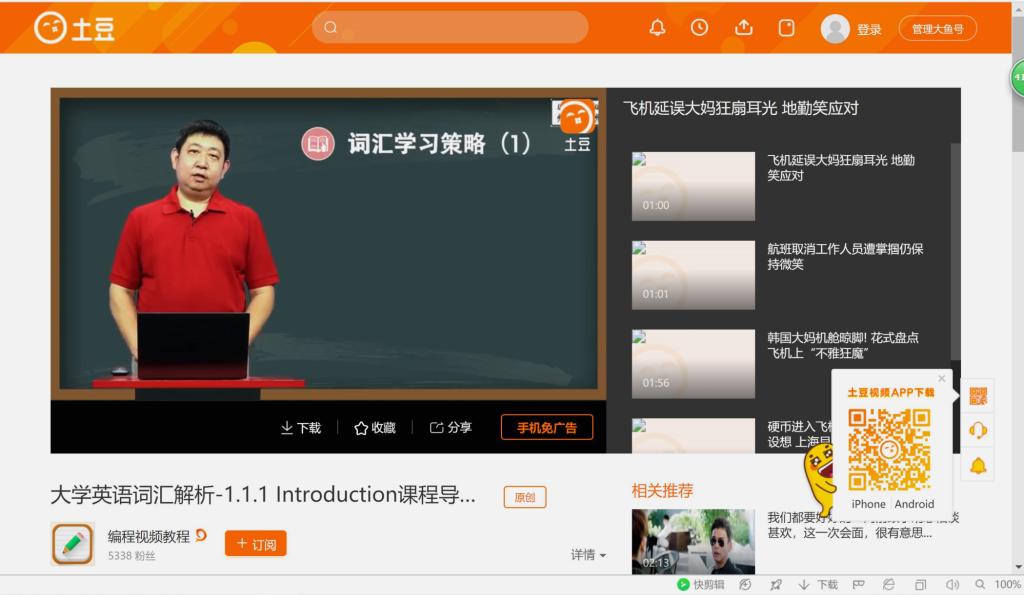1024x595 pixels.
Task: Click the customer service headset icon
Action: pos(978,430)
